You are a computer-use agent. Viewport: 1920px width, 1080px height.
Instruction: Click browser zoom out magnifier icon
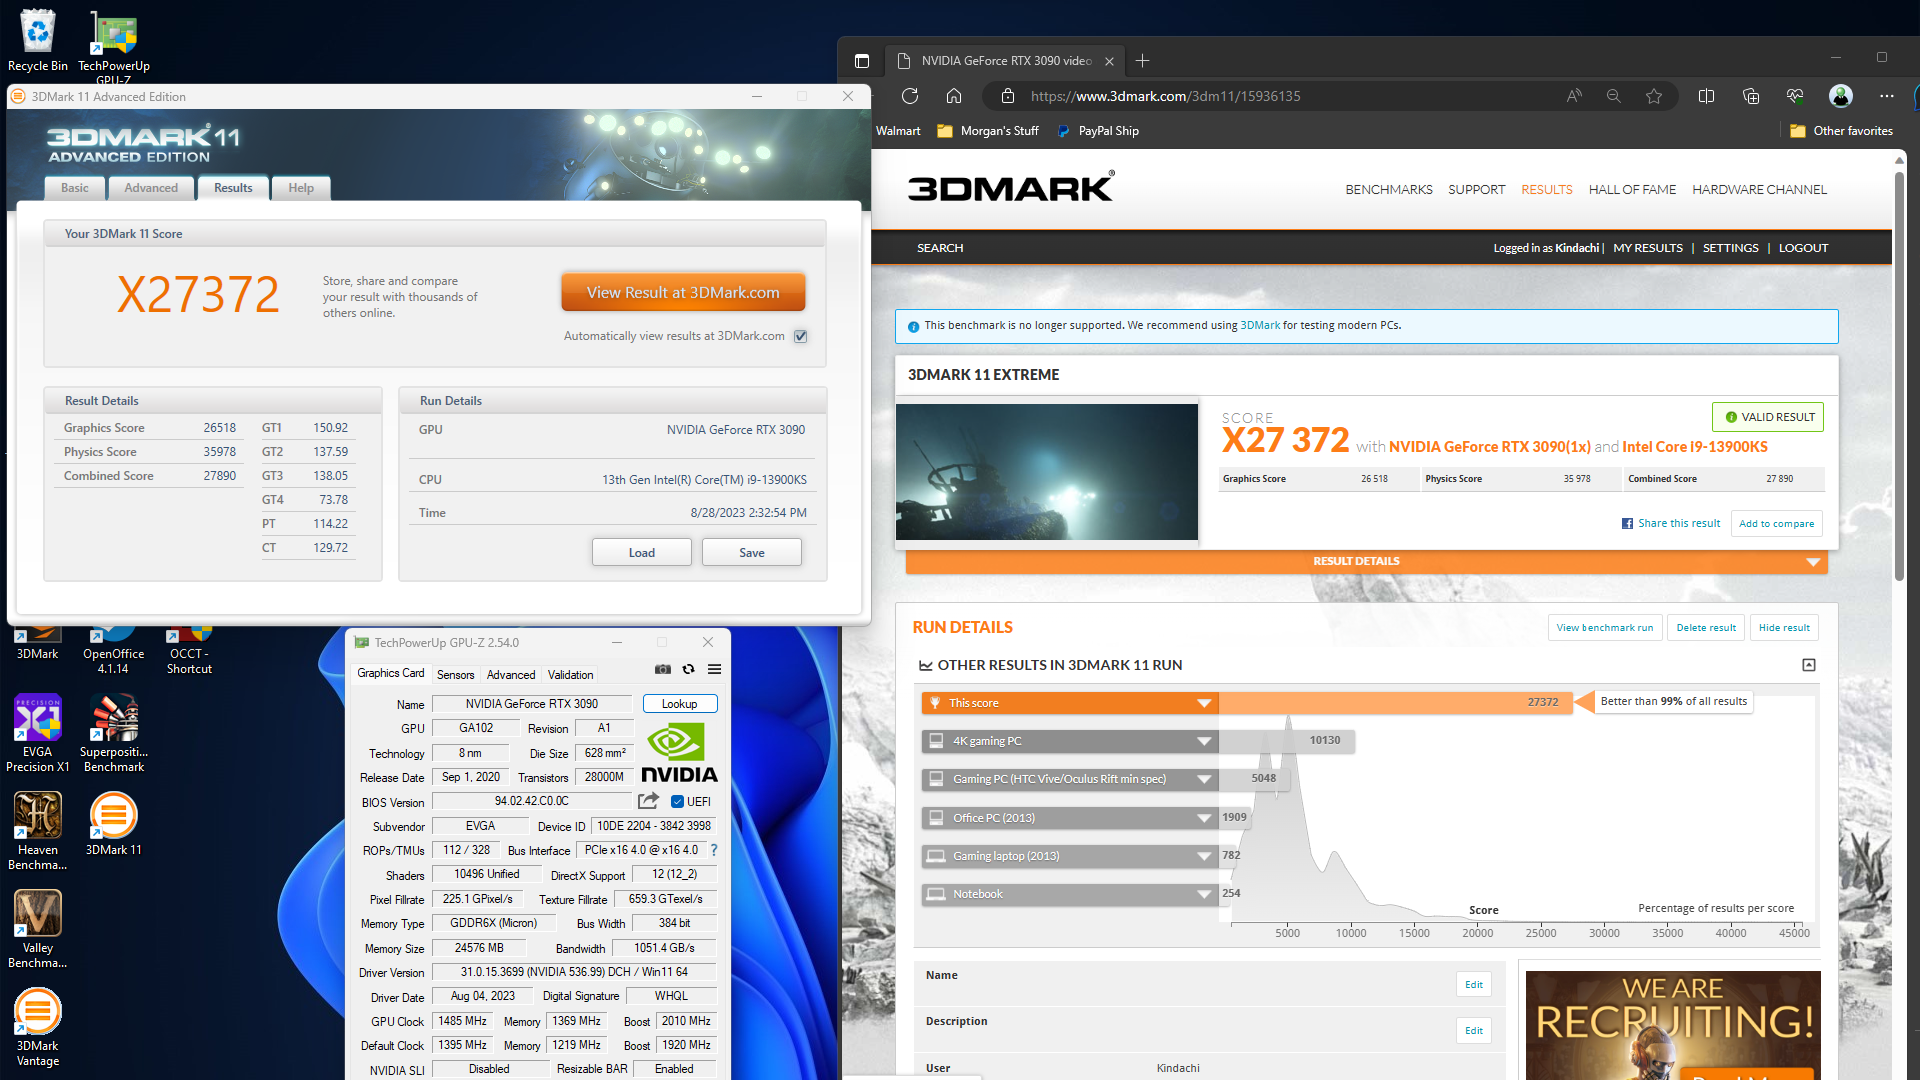pos(1613,96)
